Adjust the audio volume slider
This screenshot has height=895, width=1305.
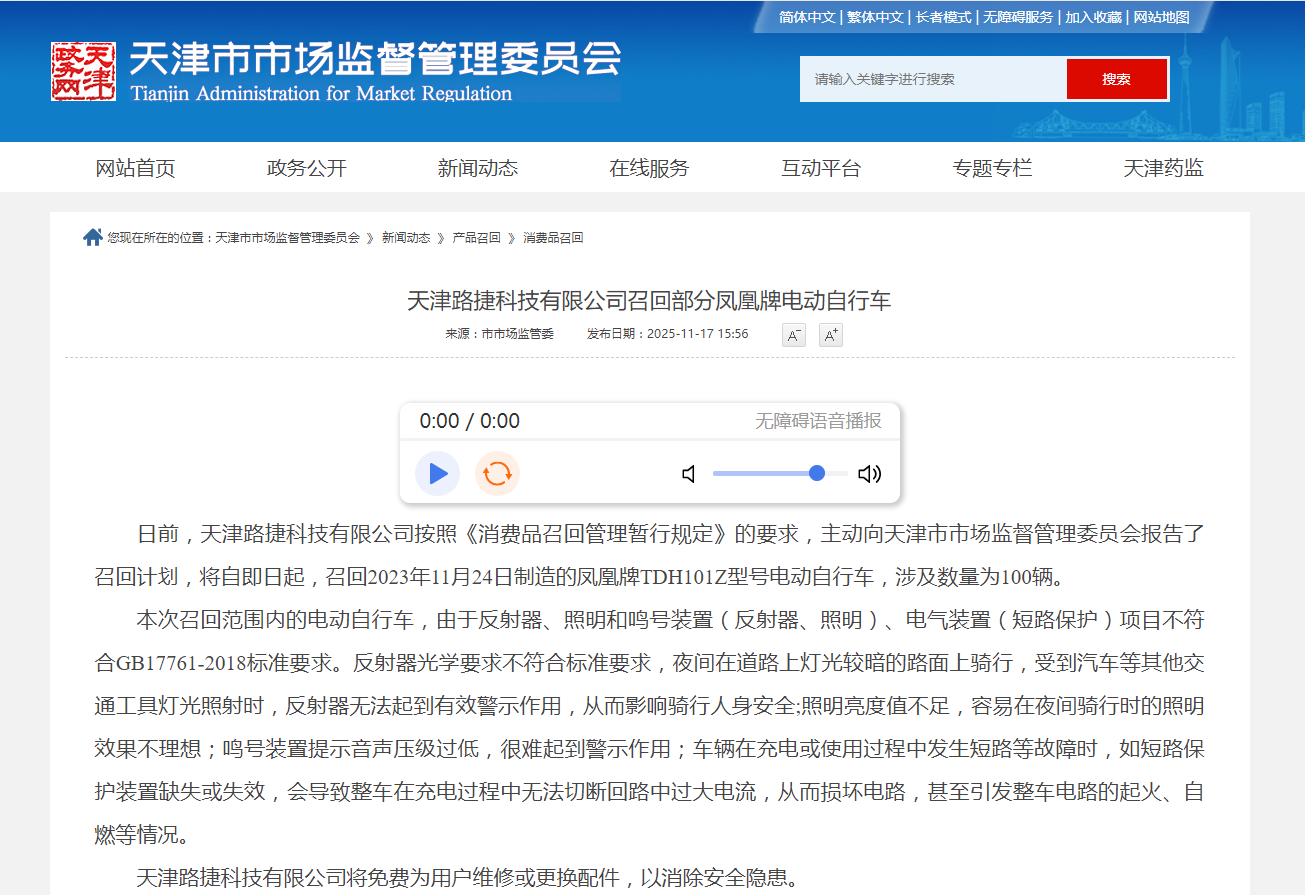[780, 474]
